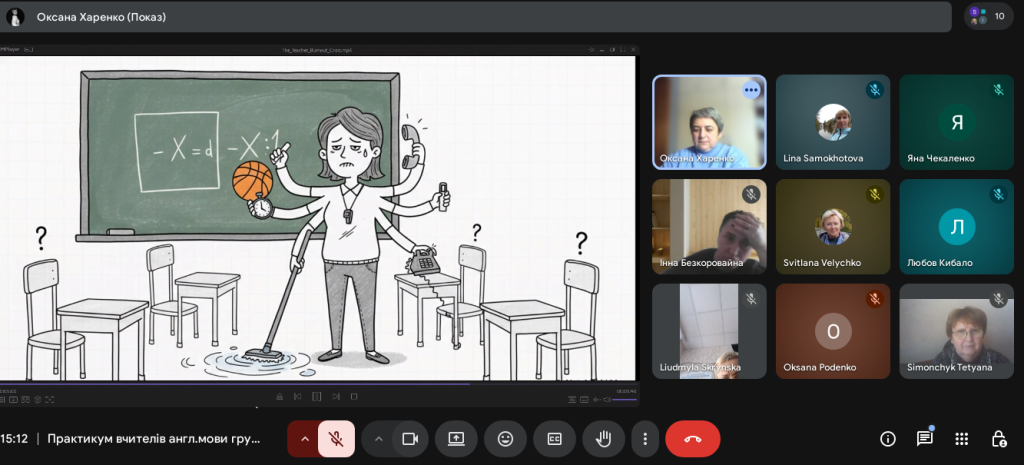Select the Lina Samokhotova participant tile
Screen dimensions: 1024x465
[x=832, y=122]
